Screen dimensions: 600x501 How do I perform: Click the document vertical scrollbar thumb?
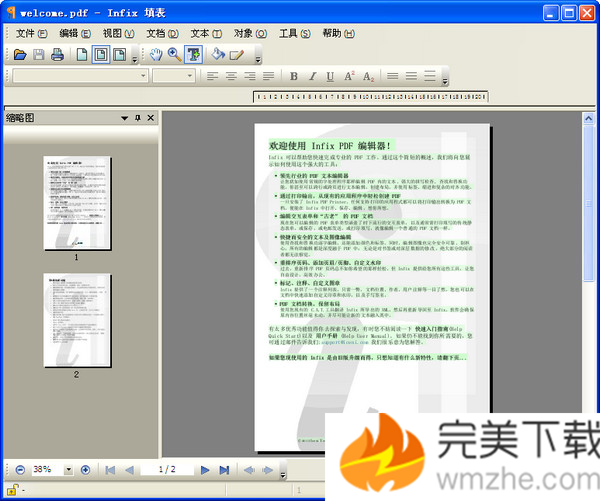tap(589, 204)
